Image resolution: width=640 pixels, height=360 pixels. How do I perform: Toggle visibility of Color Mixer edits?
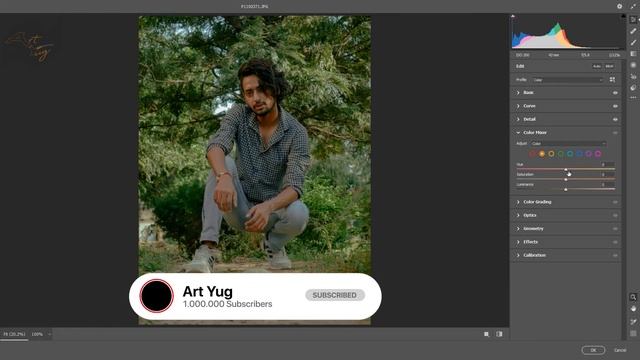click(x=615, y=133)
